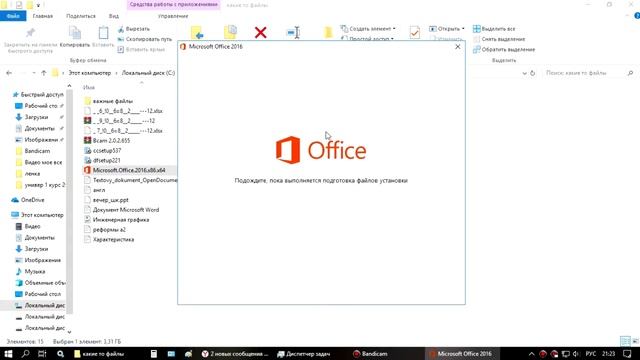640x360 pixels.
Task: Click Этот компьютер in address bar
Action: click(90, 73)
